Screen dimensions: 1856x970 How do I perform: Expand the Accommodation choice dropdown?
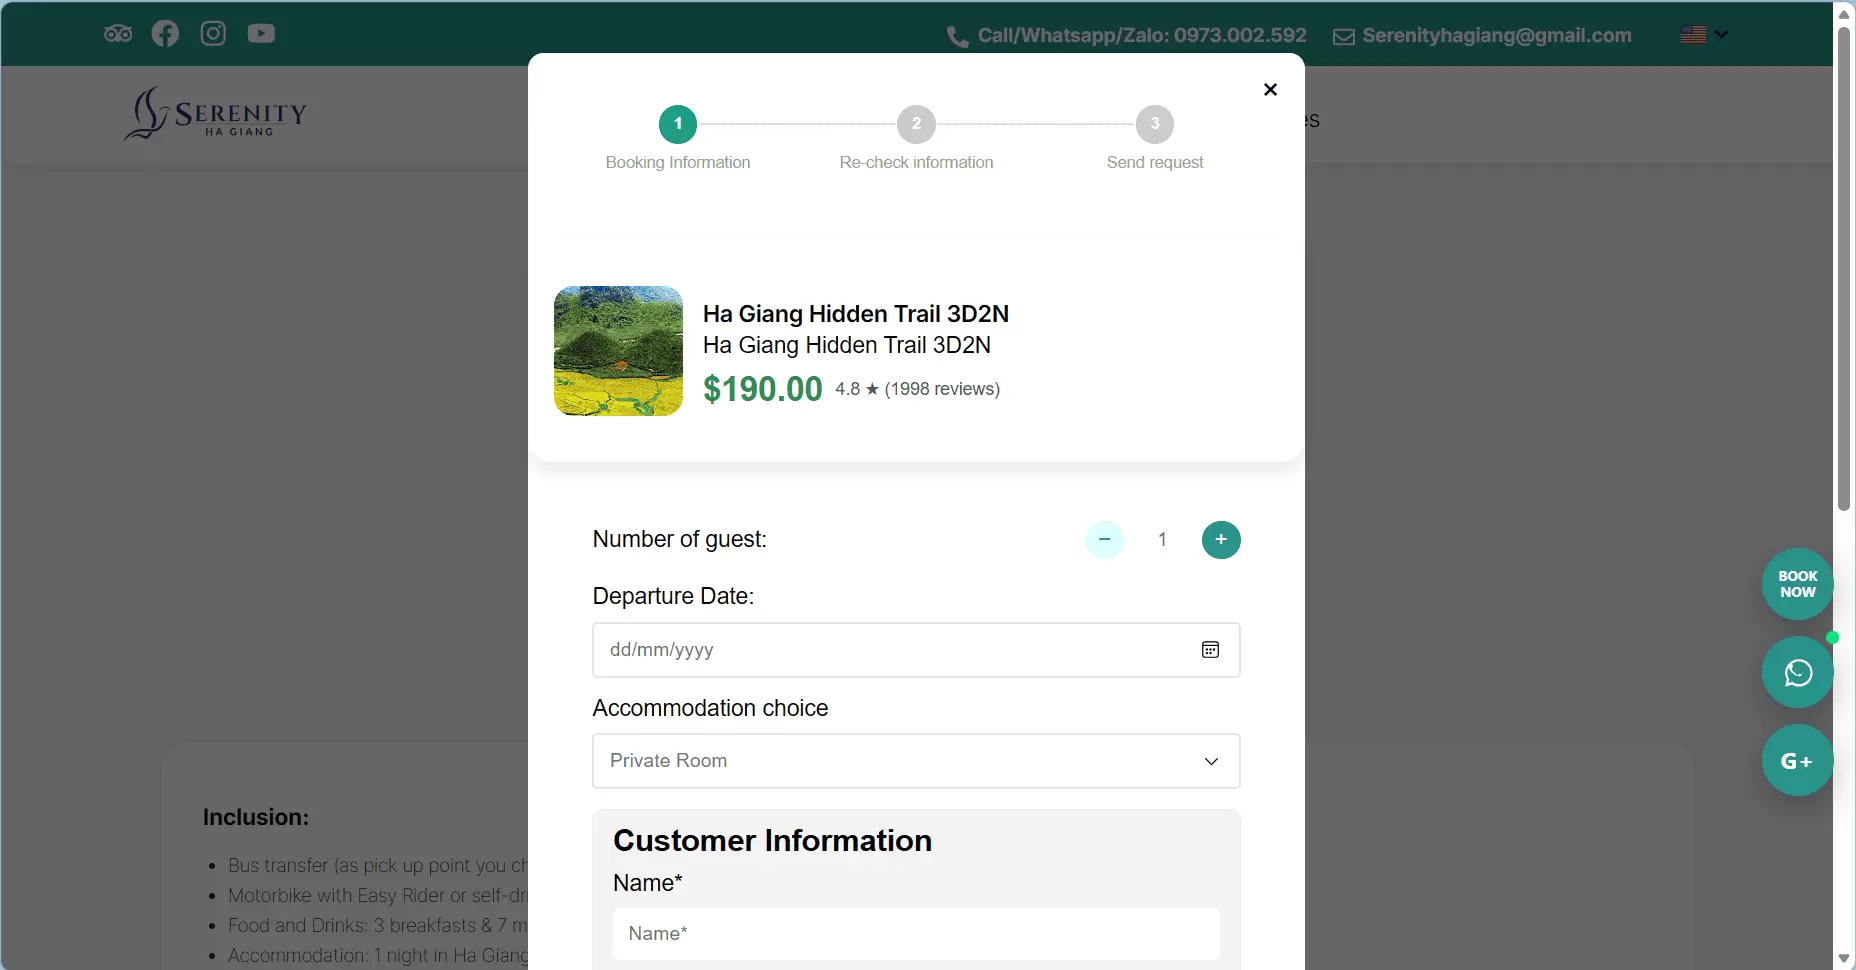916,761
